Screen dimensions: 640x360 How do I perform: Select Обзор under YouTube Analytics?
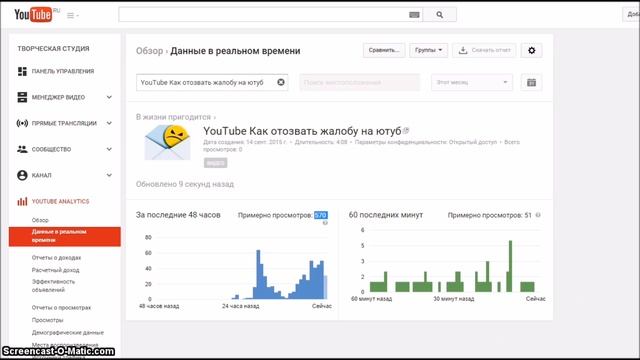[40, 220]
